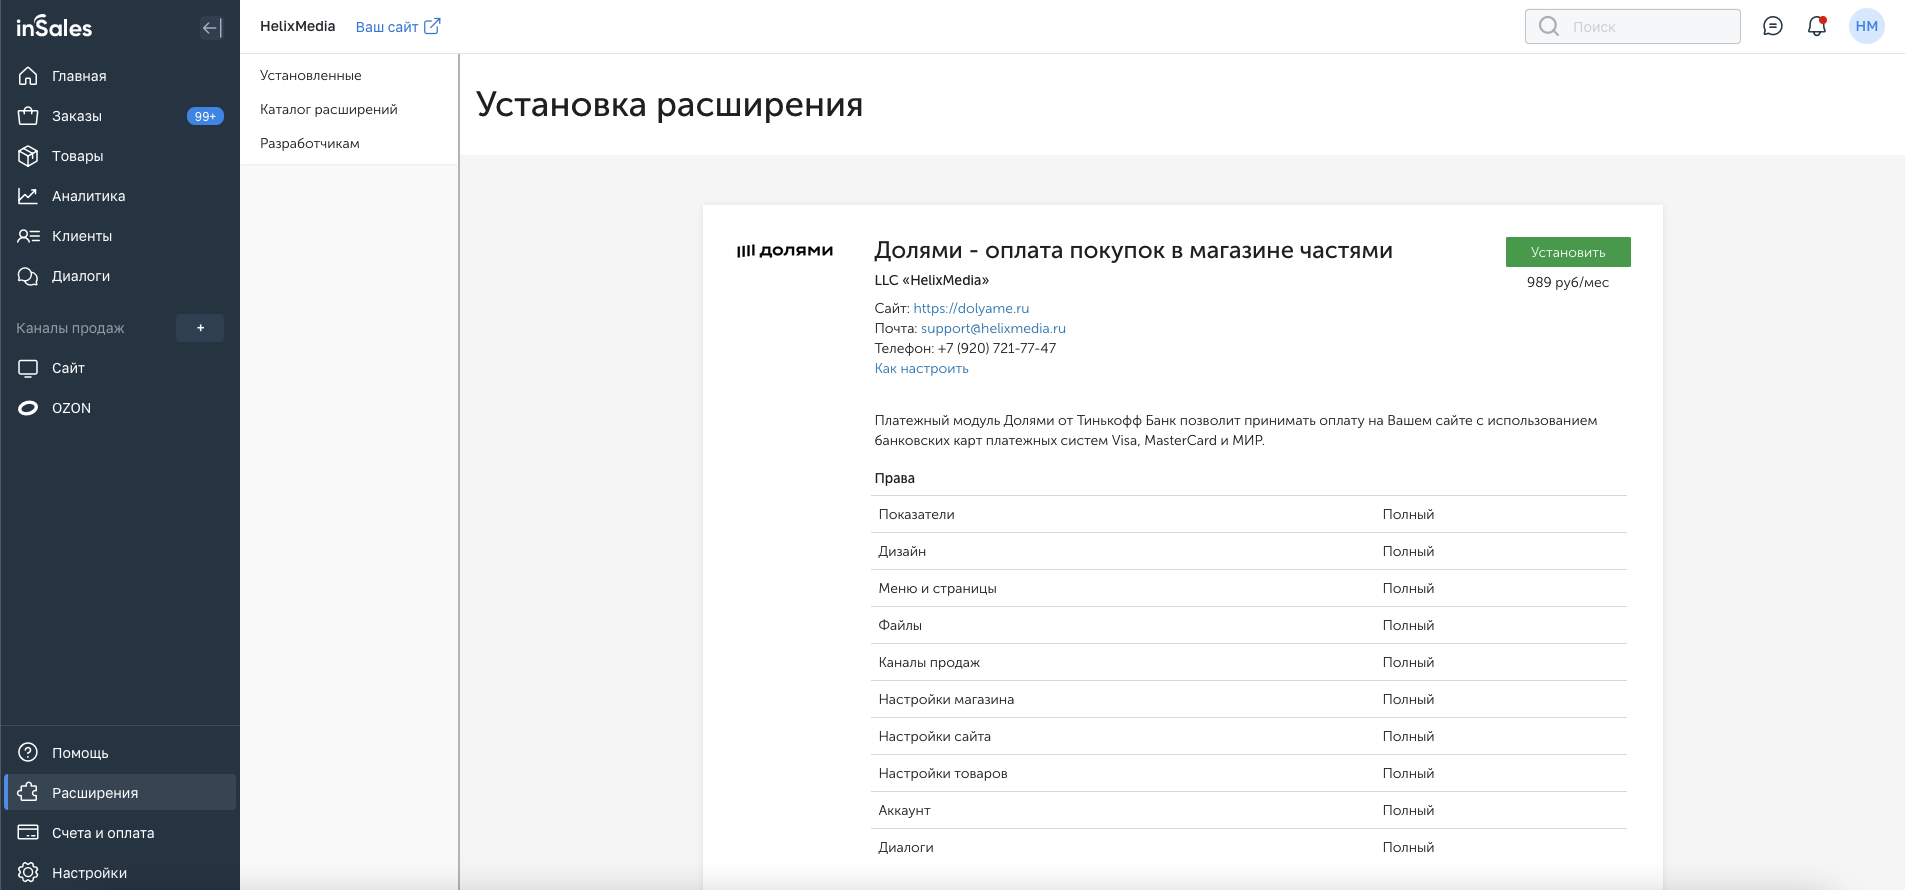Image resolution: width=1905 pixels, height=890 pixels.
Task: Click the Аналитика chart icon
Action: click(x=28, y=196)
